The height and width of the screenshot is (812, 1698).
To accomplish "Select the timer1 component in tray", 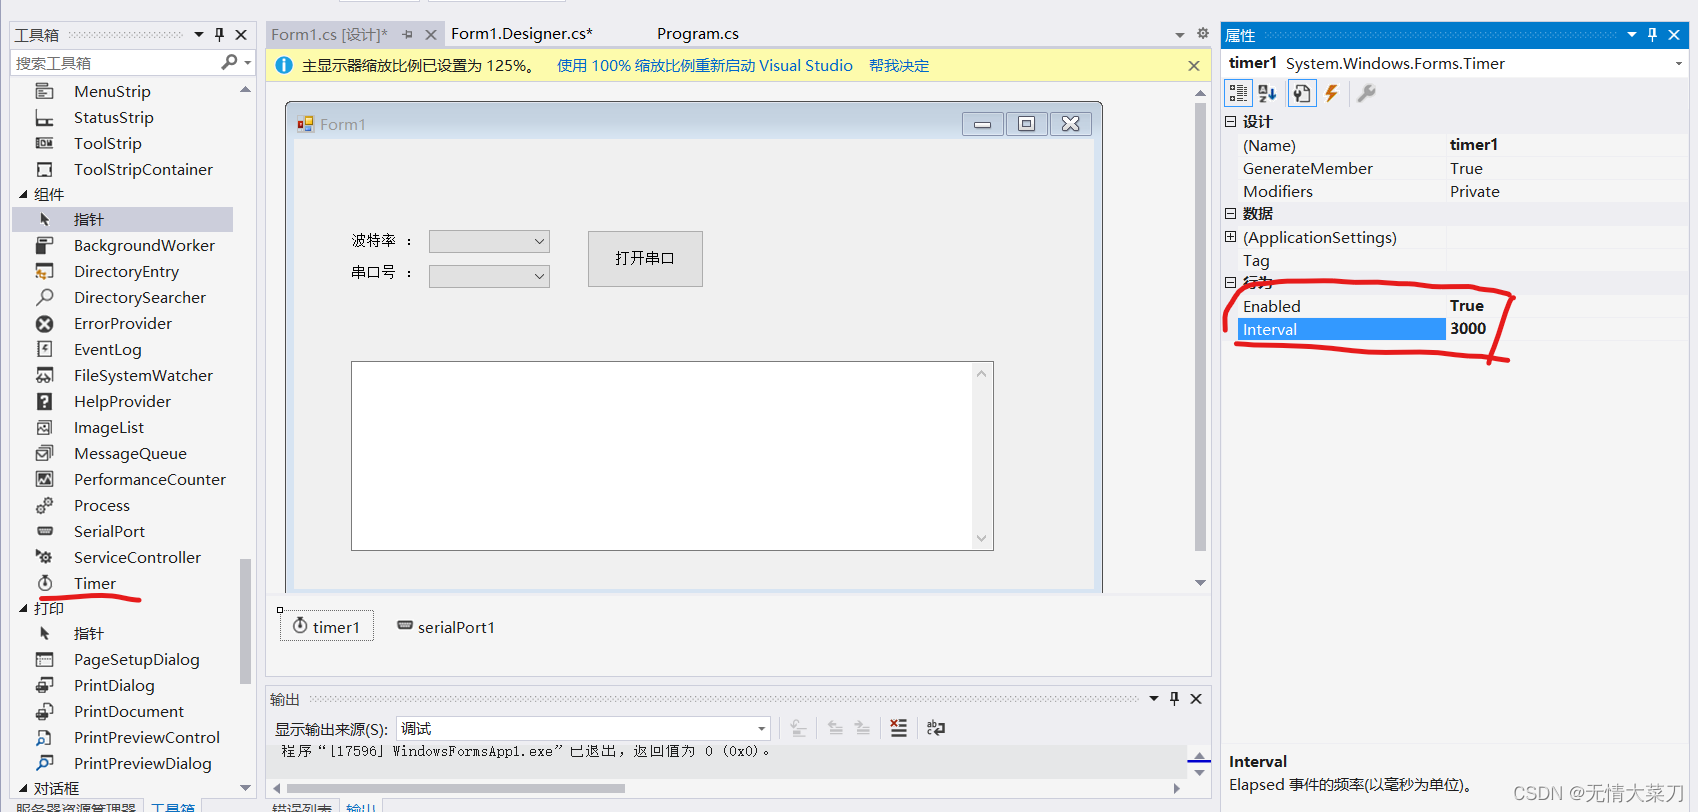I will [326, 626].
